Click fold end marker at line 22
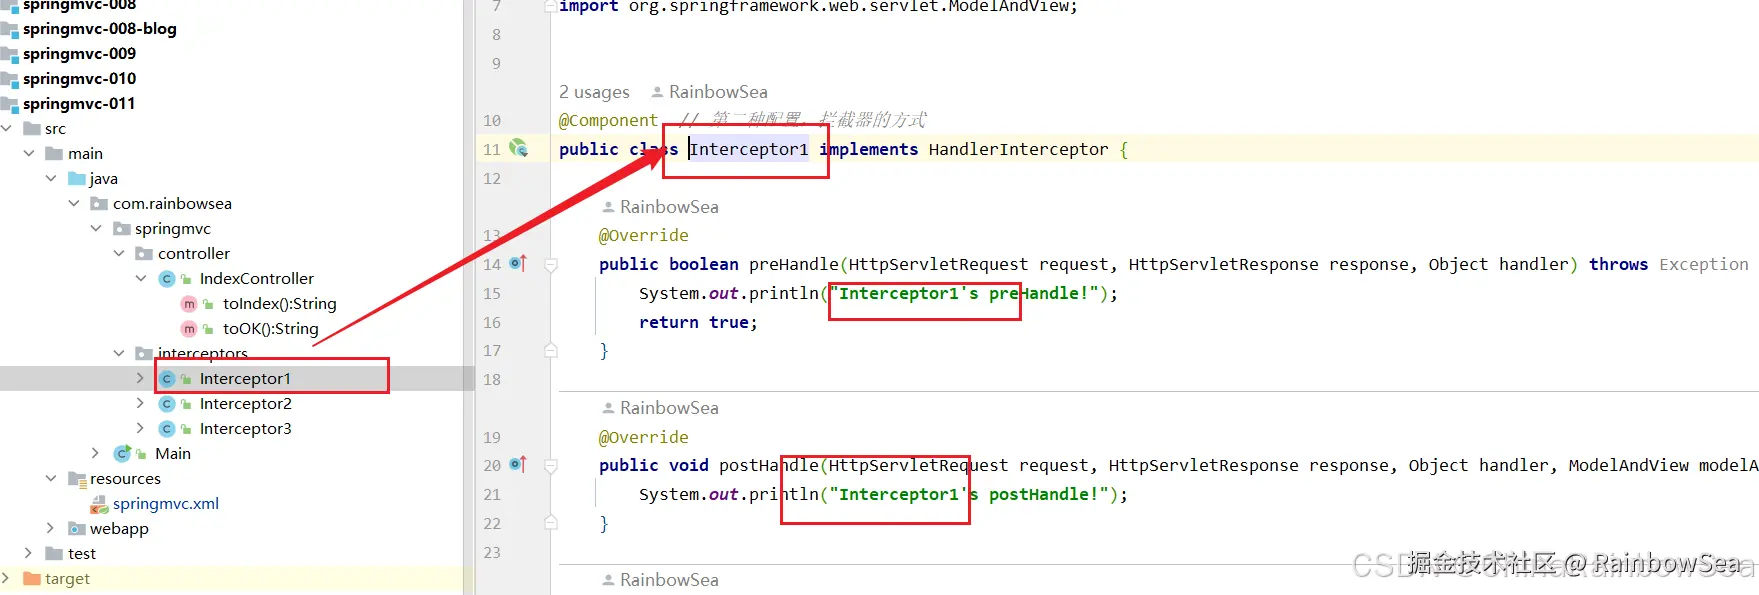 coord(550,523)
